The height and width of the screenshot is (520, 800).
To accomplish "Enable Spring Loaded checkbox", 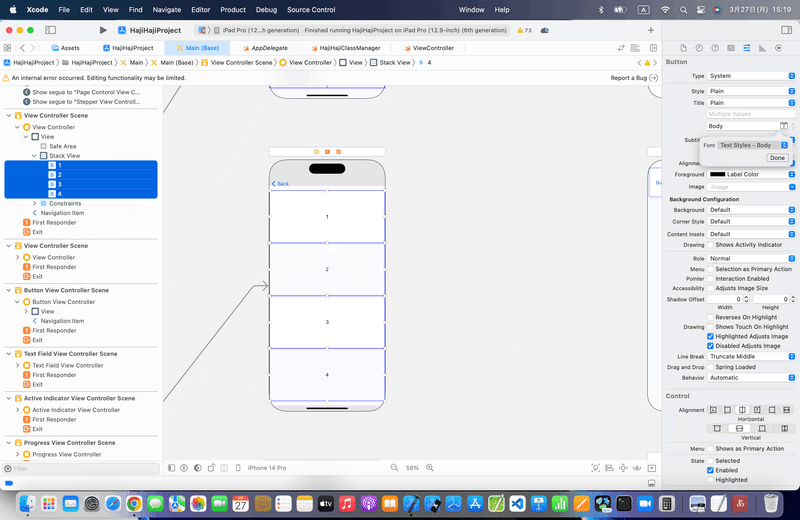I will tap(710, 367).
